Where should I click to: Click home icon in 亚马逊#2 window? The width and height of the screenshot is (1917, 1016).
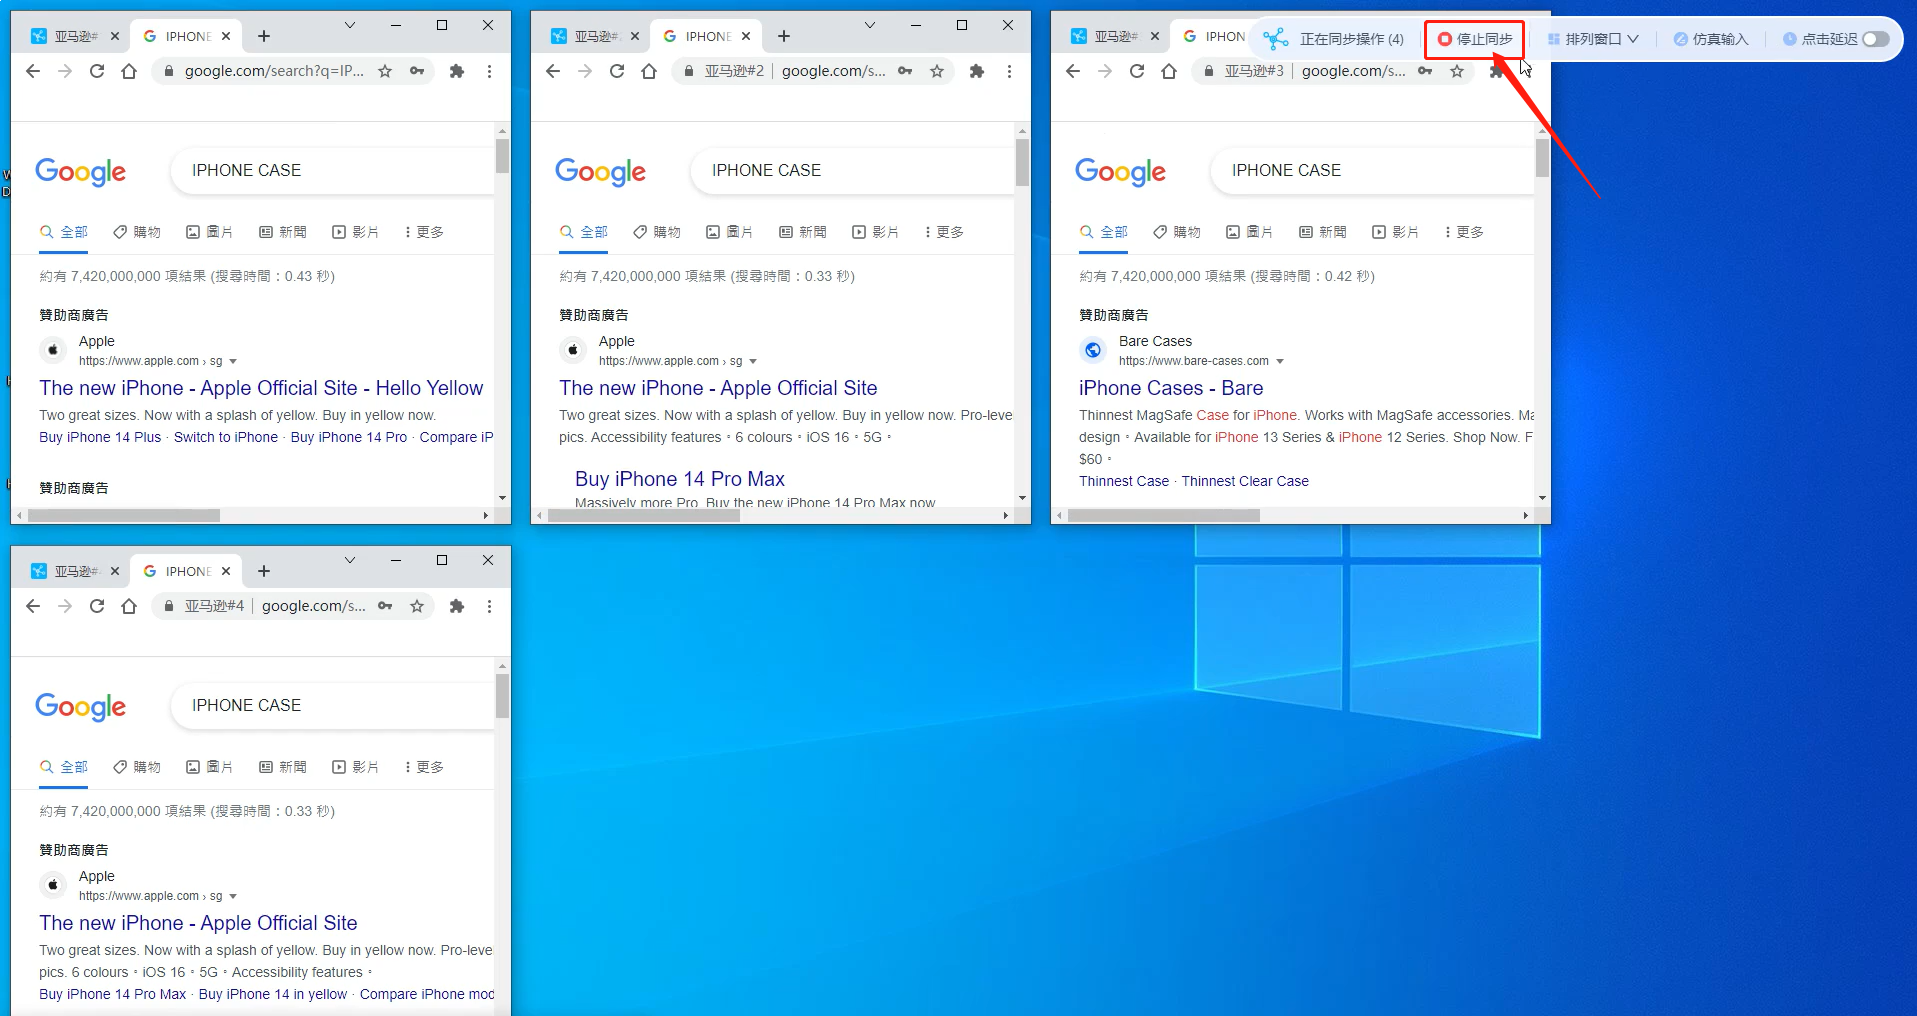(x=649, y=71)
